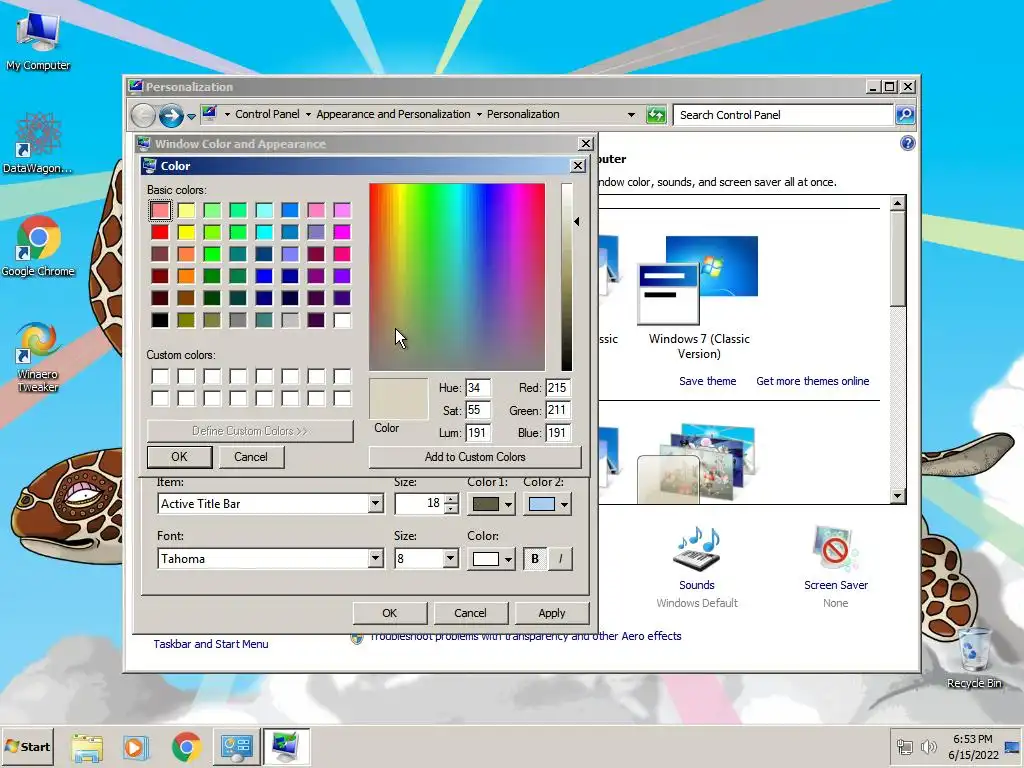Select Windows 7 (Classic Version) theme
The image size is (1024, 768).
(699, 298)
